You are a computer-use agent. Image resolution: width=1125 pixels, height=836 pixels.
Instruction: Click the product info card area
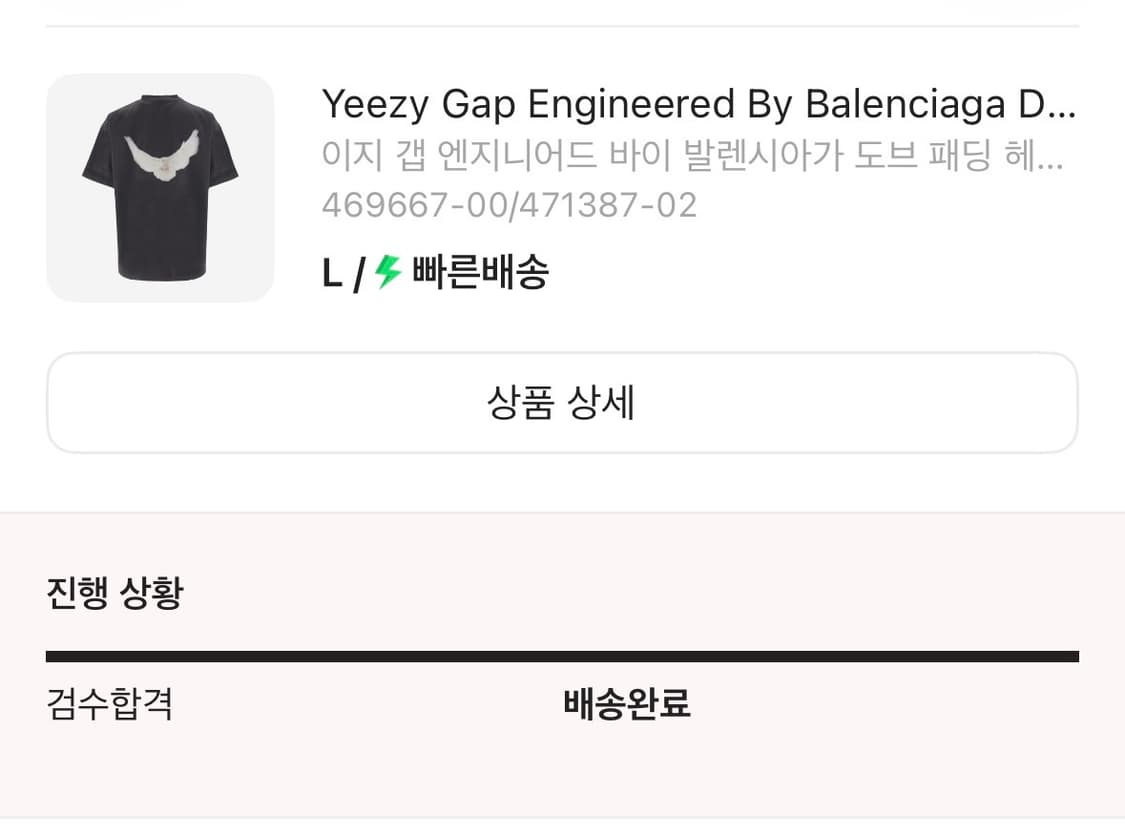[x=560, y=185]
